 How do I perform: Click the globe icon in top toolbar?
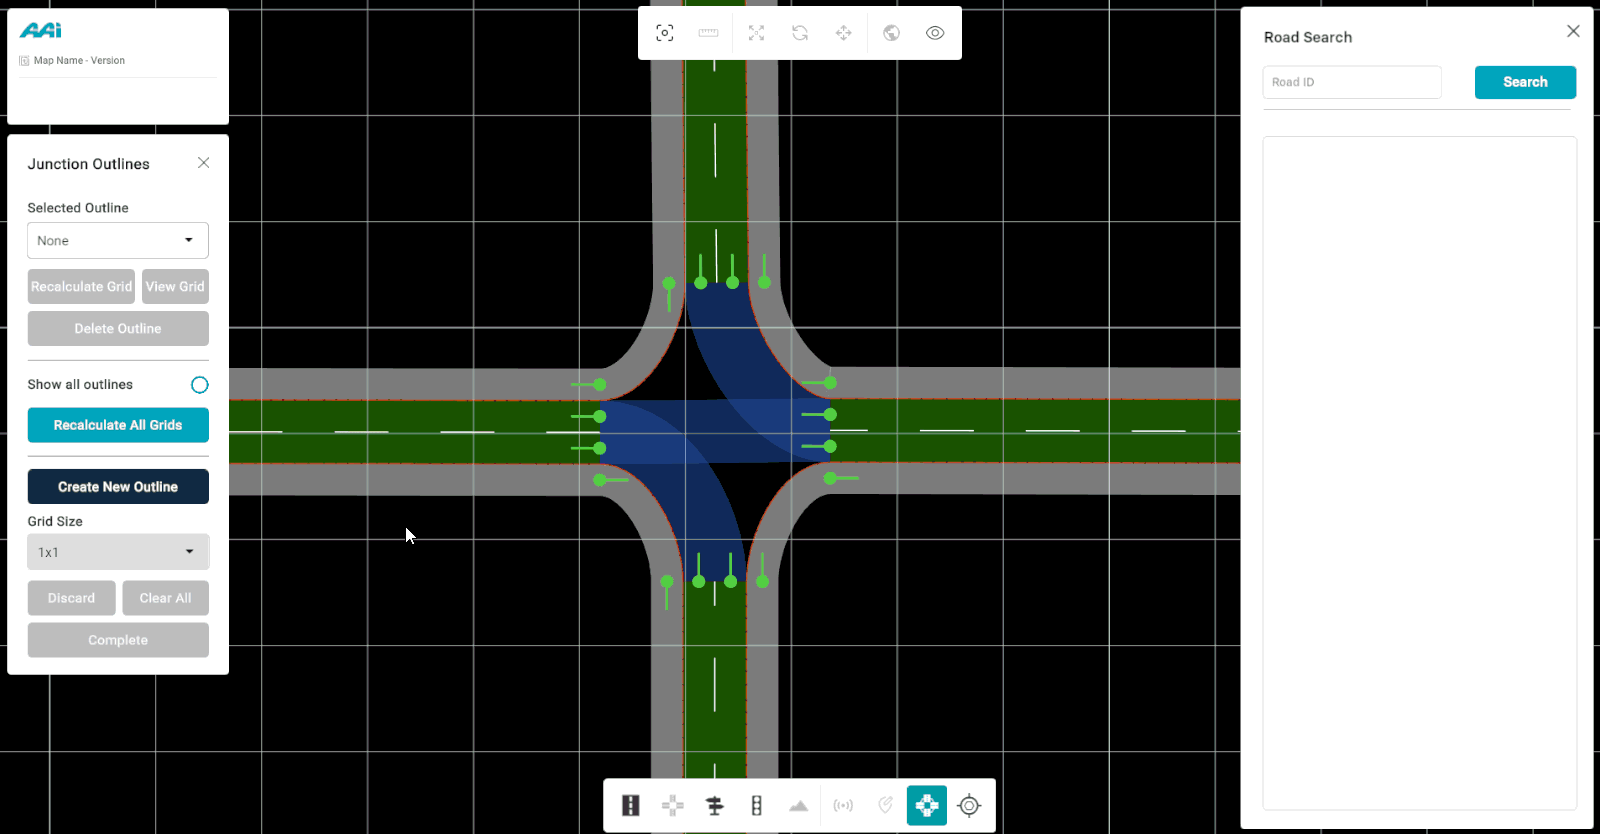tap(891, 33)
